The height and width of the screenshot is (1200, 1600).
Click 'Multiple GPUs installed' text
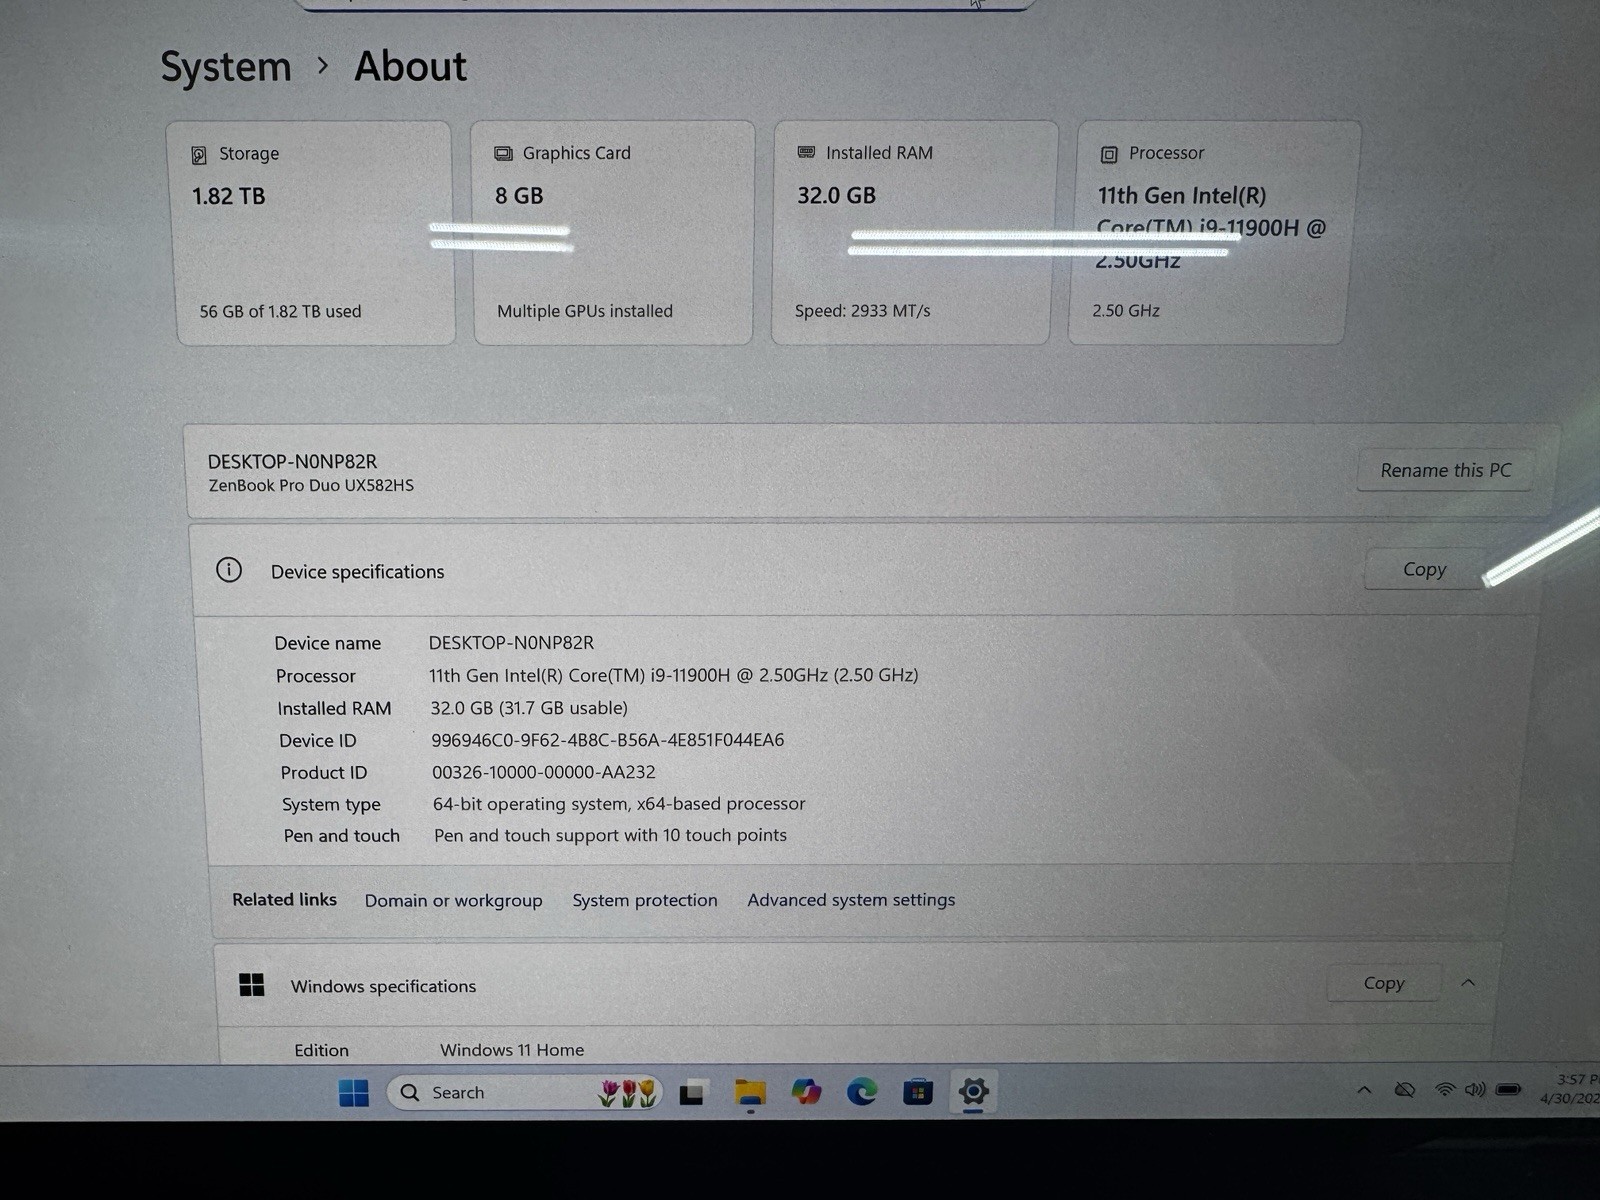[x=585, y=311]
